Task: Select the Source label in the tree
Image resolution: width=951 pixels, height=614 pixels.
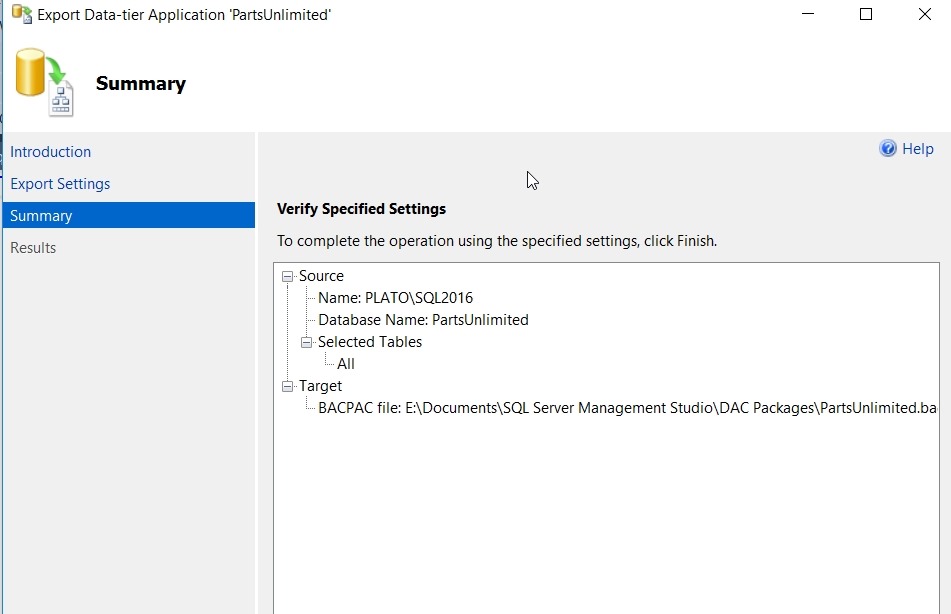Action: [321, 276]
